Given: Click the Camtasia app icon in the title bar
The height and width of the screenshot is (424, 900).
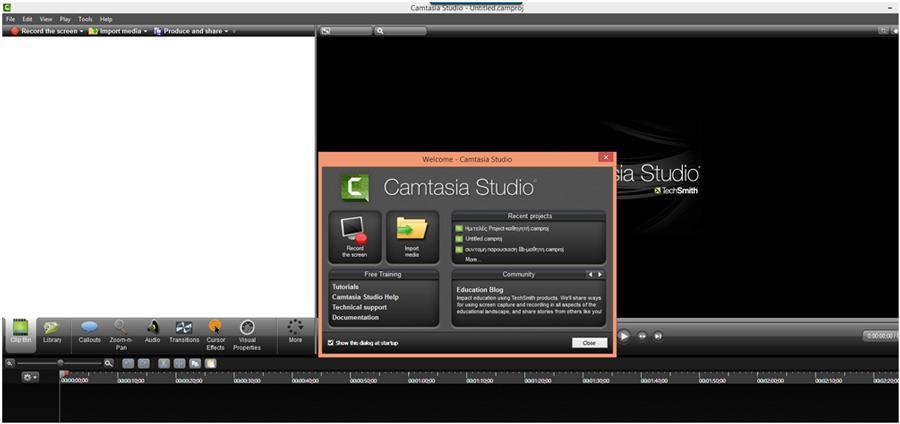Looking at the screenshot, I should pos(7,7).
